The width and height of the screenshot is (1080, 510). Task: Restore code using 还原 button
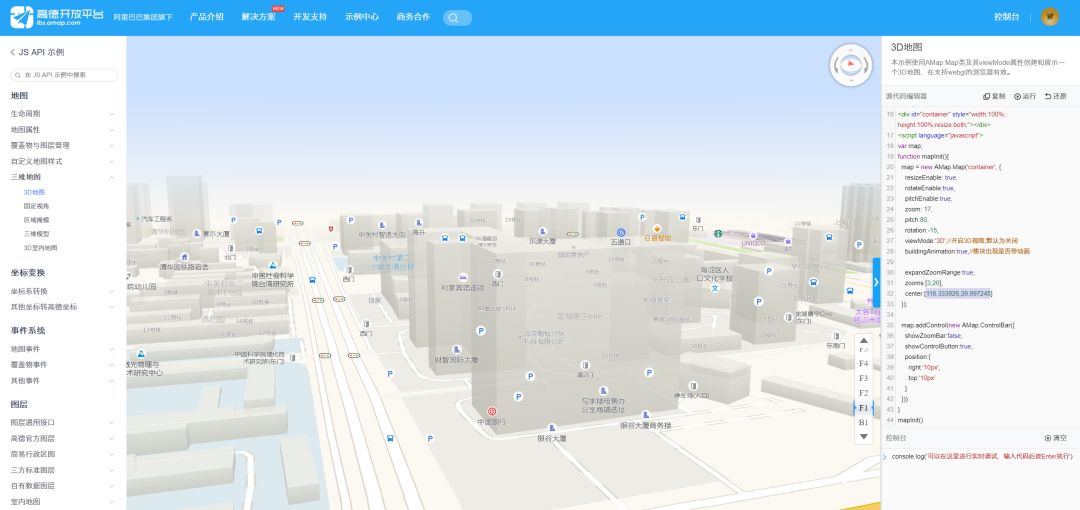pos(1055,96)
